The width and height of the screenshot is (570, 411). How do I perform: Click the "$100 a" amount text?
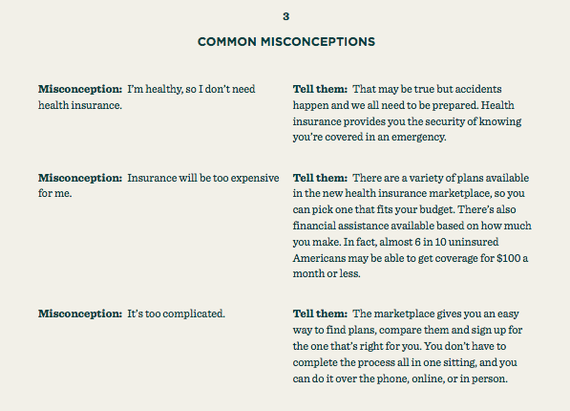(512, 258)
